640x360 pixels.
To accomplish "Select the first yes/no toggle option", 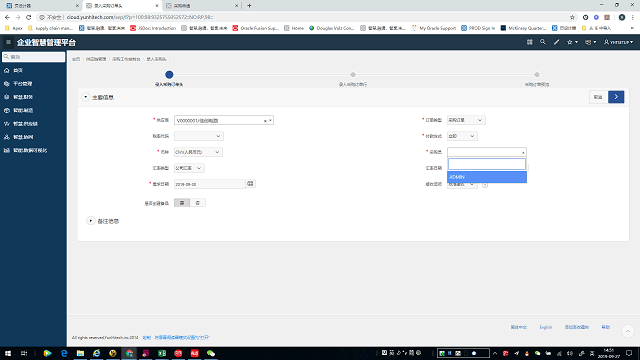I will click(x=182, y=203).
